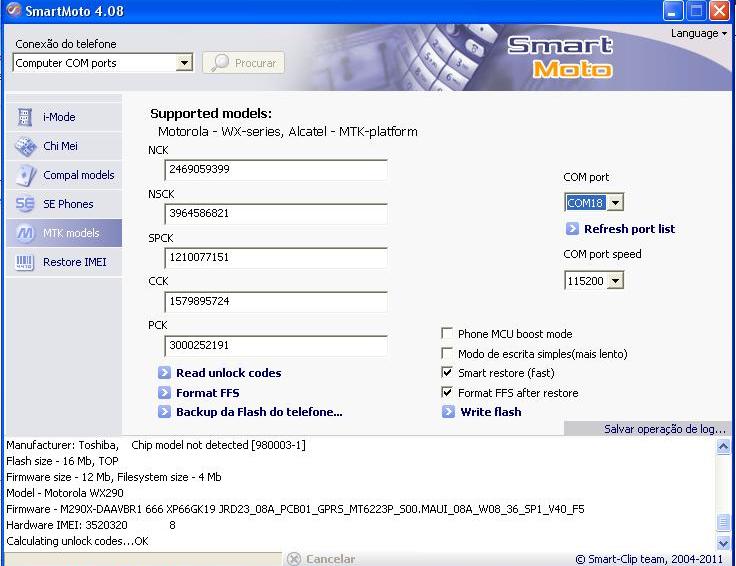Click the PCK code field
736x566 pixels.
click(x=276, y=346)
